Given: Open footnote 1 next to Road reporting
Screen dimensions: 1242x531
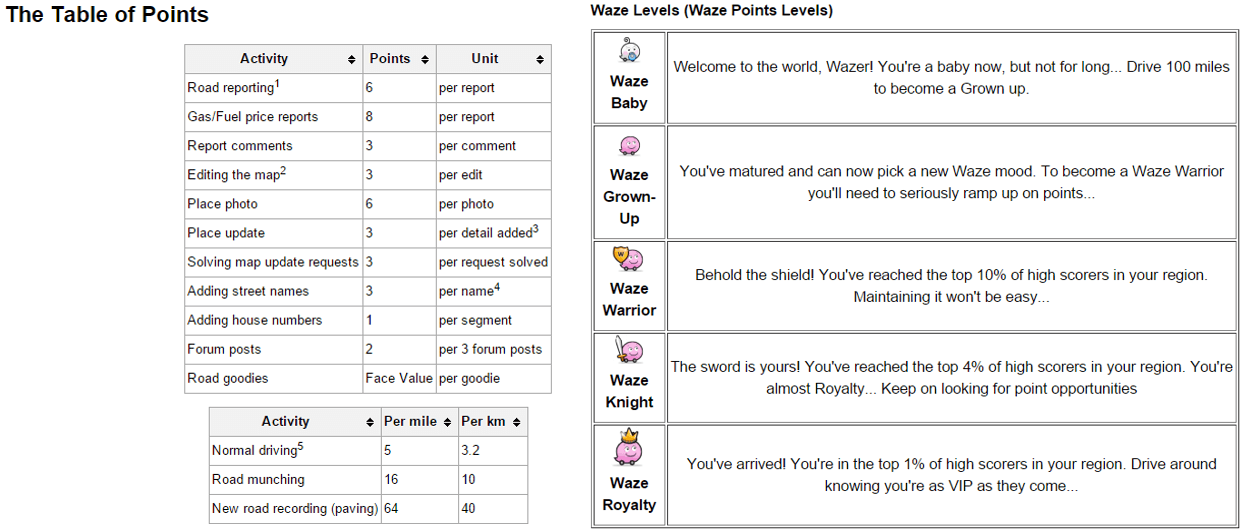Looking at the screenshot, I should (x=277, y=84).
